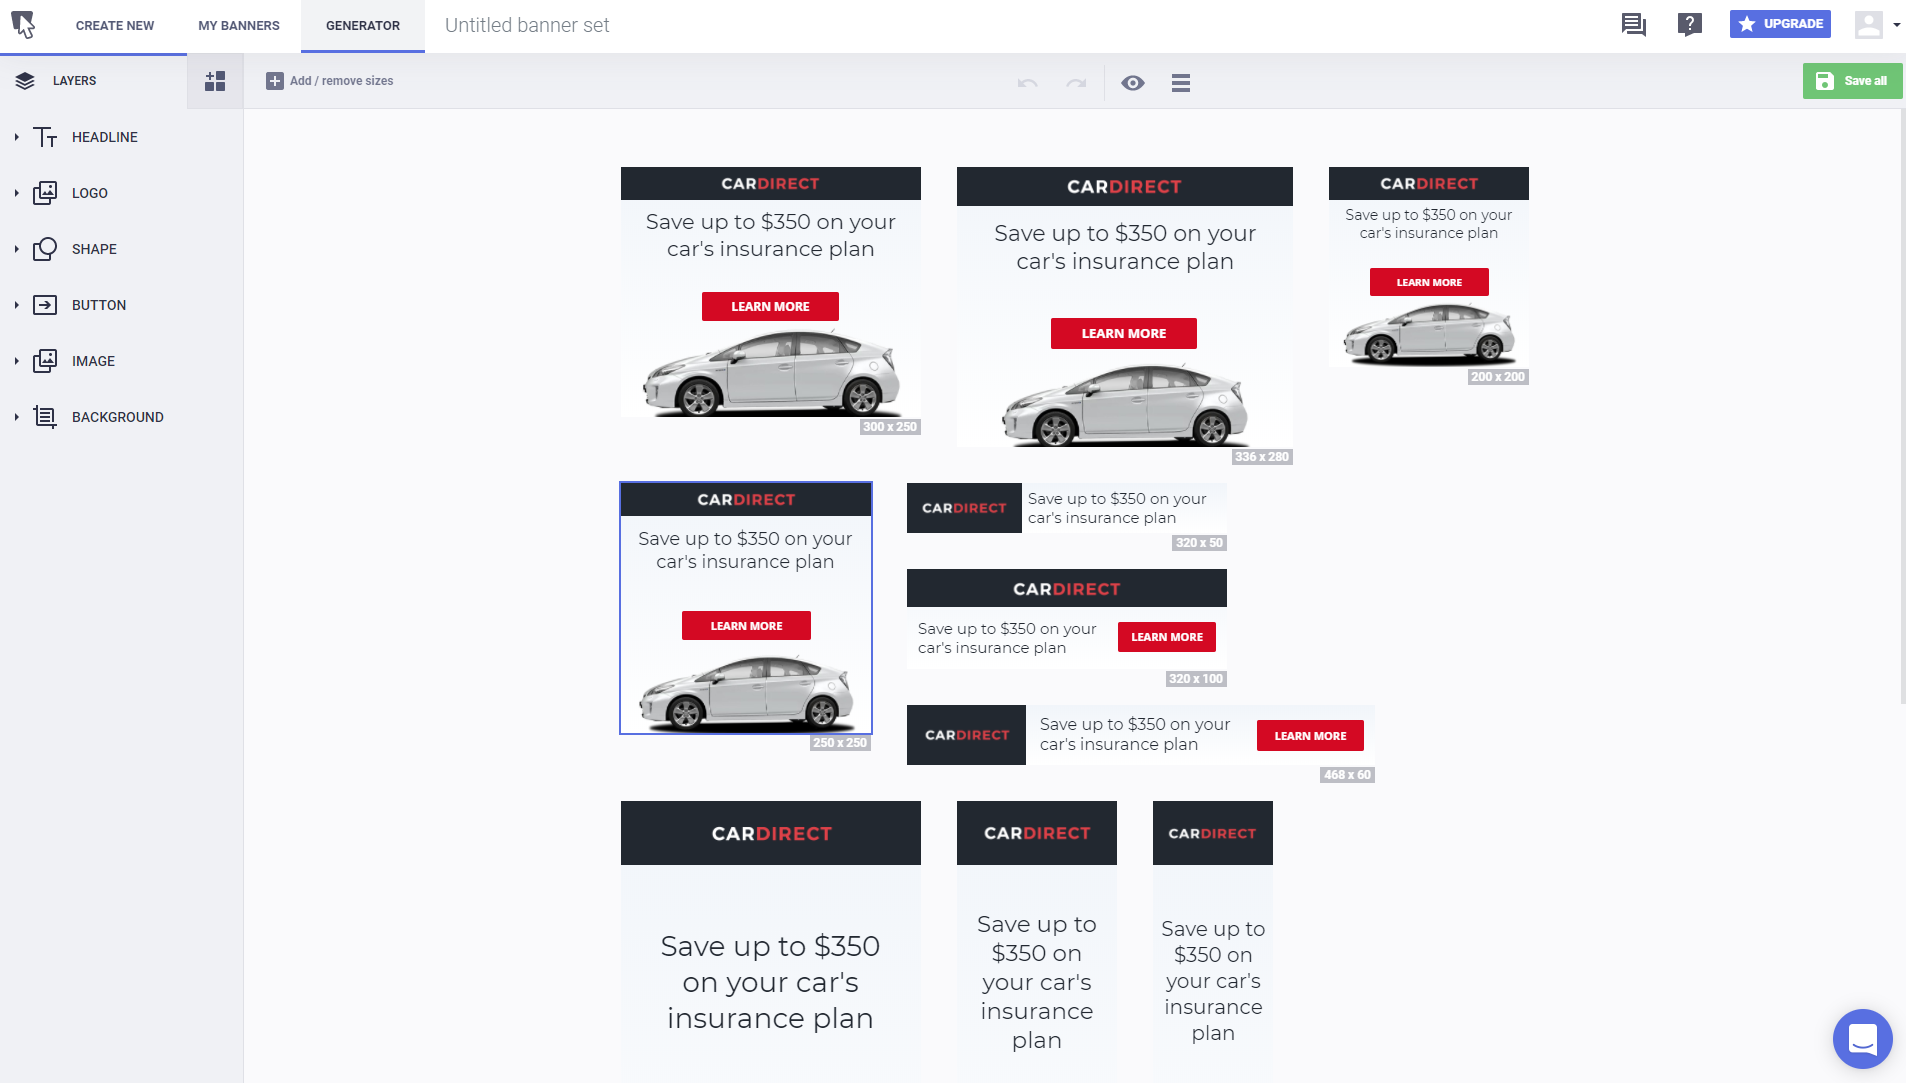Click LEARN MORE button in 336 x 280 banner
Image resolution: width=1906 pixels, height=1083 pixels.
1124,333
